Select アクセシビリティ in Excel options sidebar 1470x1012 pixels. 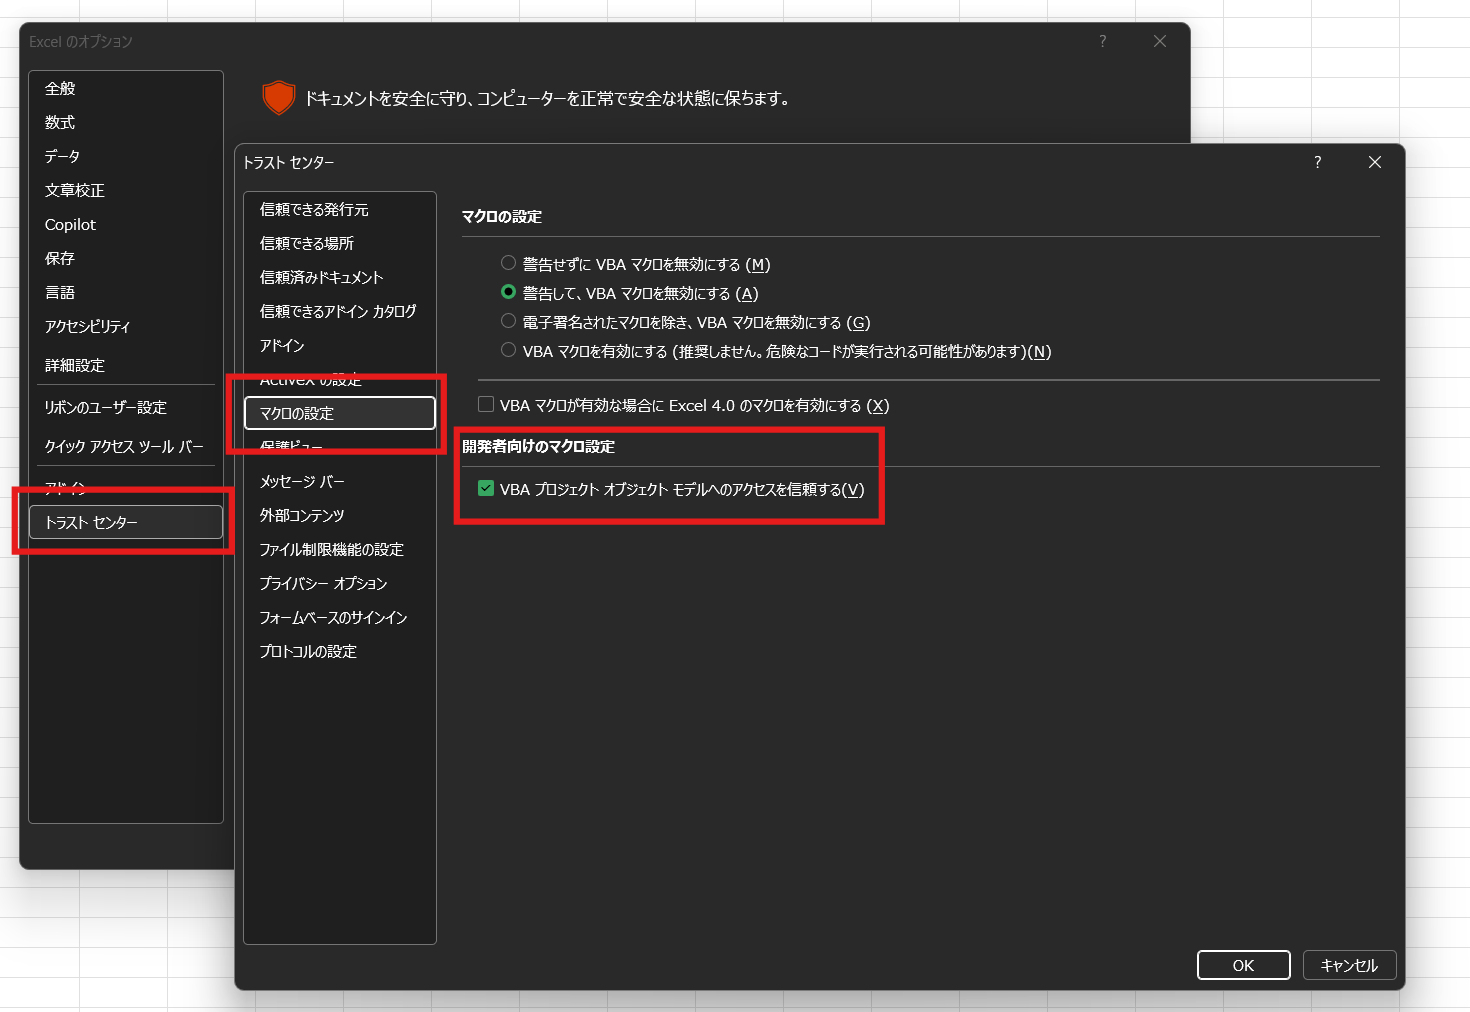click(x=126, y=326)
